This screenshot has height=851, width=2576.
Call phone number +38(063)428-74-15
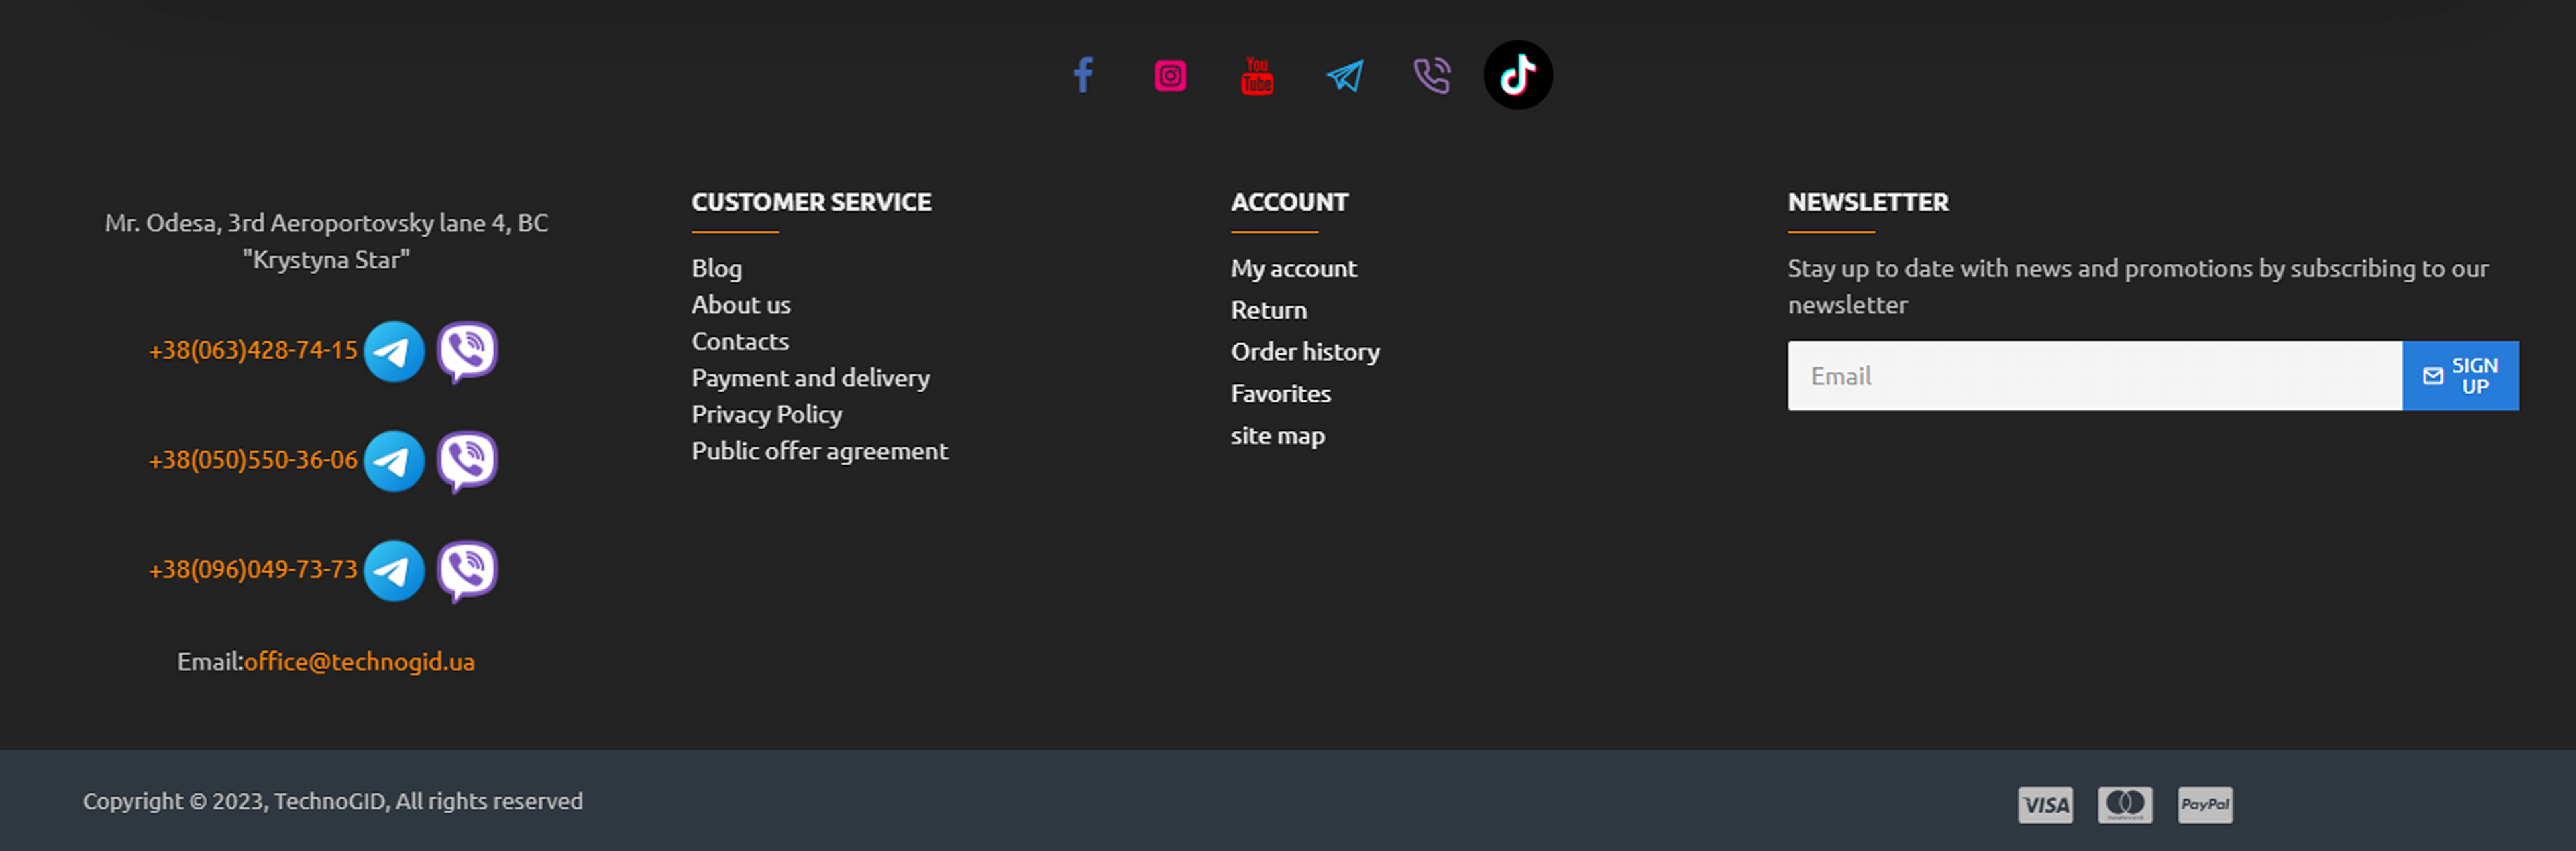pos(253,350)
